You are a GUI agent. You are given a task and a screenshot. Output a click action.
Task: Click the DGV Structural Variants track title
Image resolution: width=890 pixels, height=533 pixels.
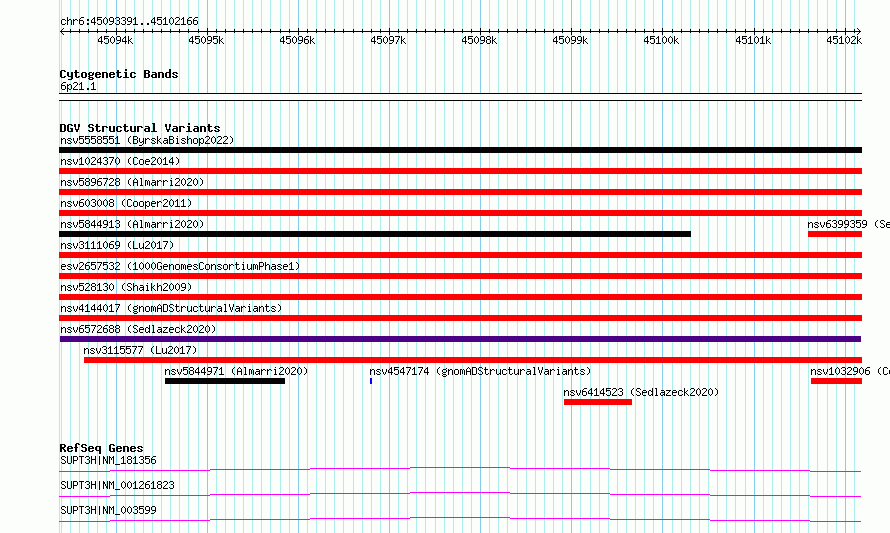[140, 128]
